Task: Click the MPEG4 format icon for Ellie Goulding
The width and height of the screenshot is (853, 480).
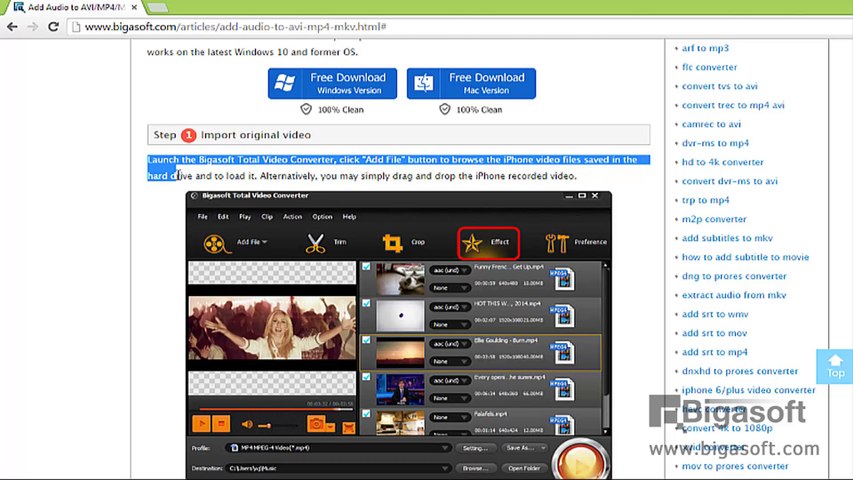Action: point(562,353)
